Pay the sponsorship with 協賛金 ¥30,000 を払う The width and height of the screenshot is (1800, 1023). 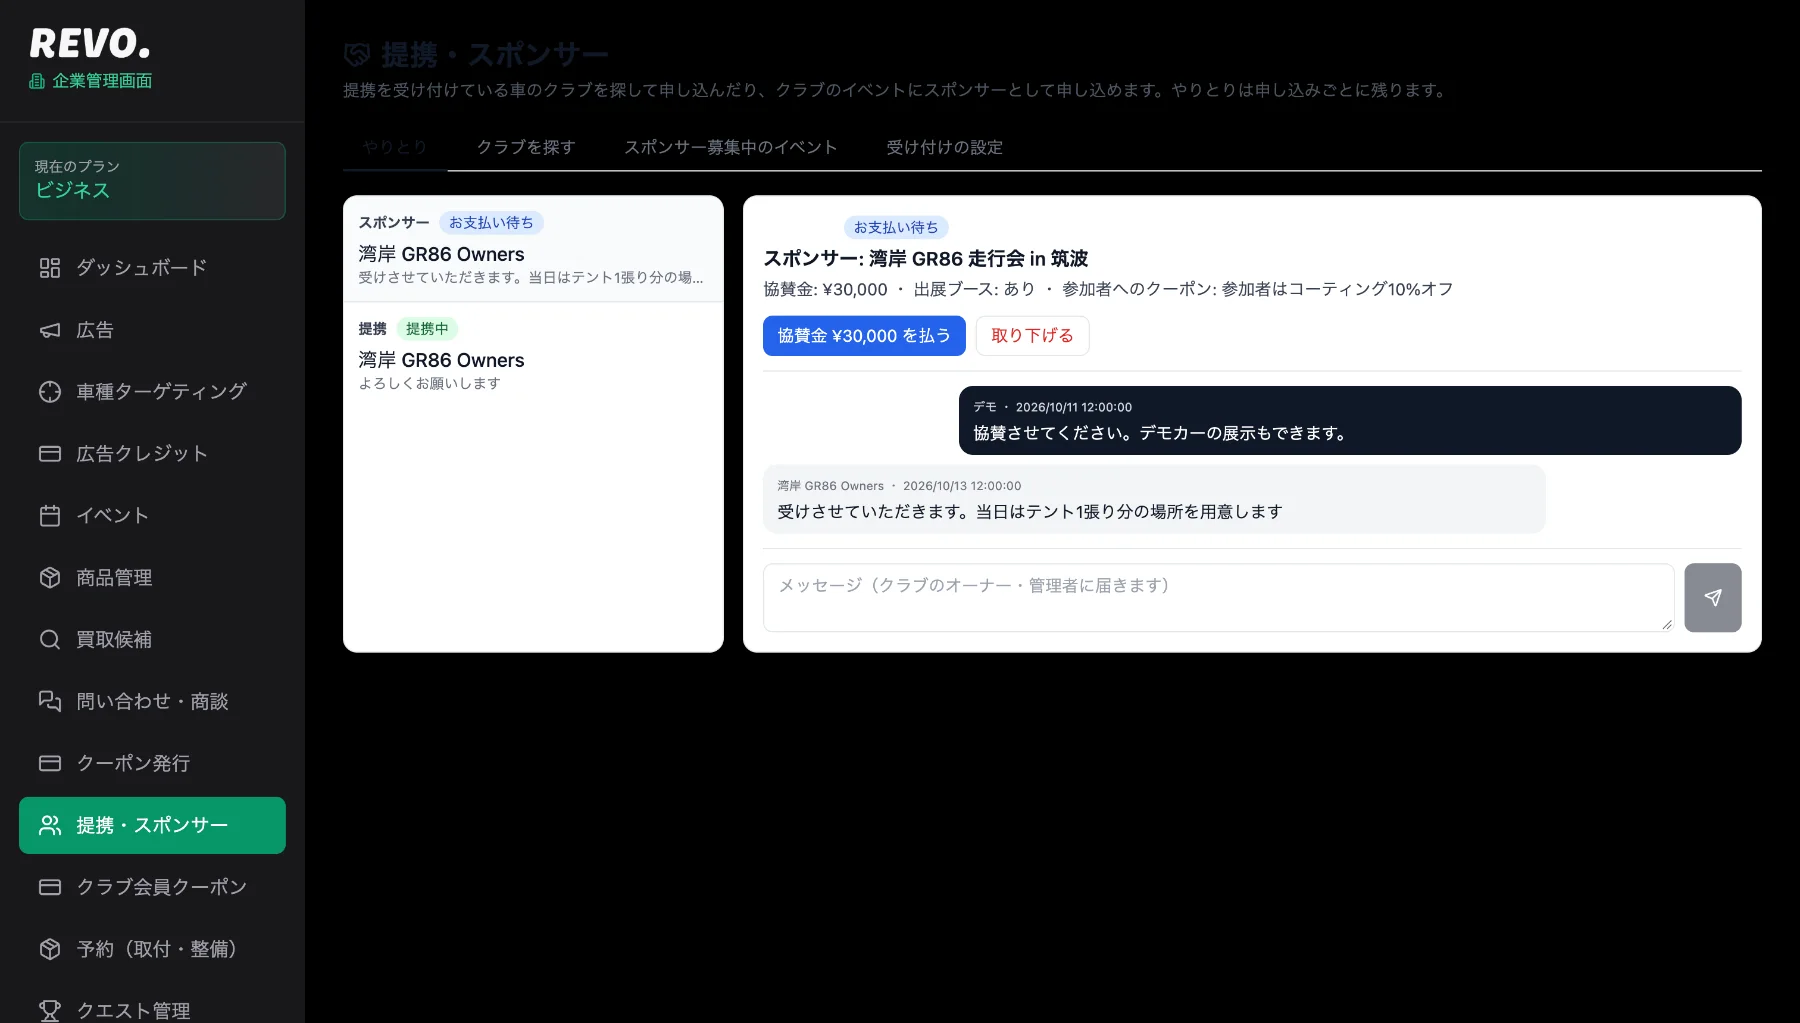pos(864,336)
